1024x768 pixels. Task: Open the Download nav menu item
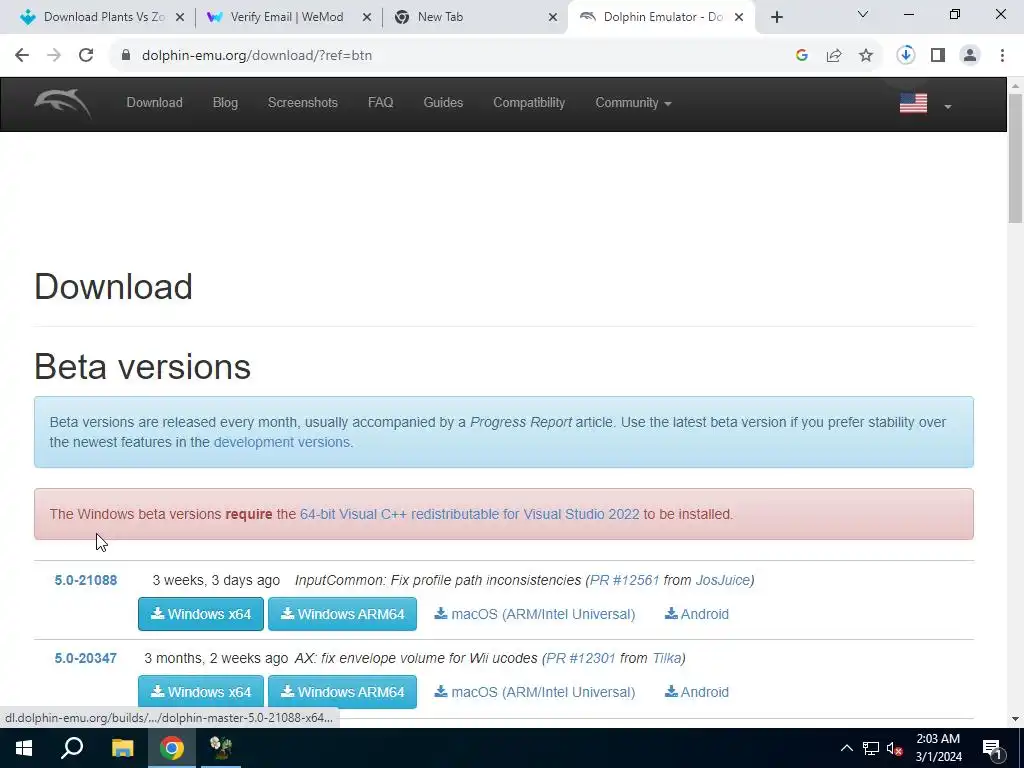tap(155, 103)
